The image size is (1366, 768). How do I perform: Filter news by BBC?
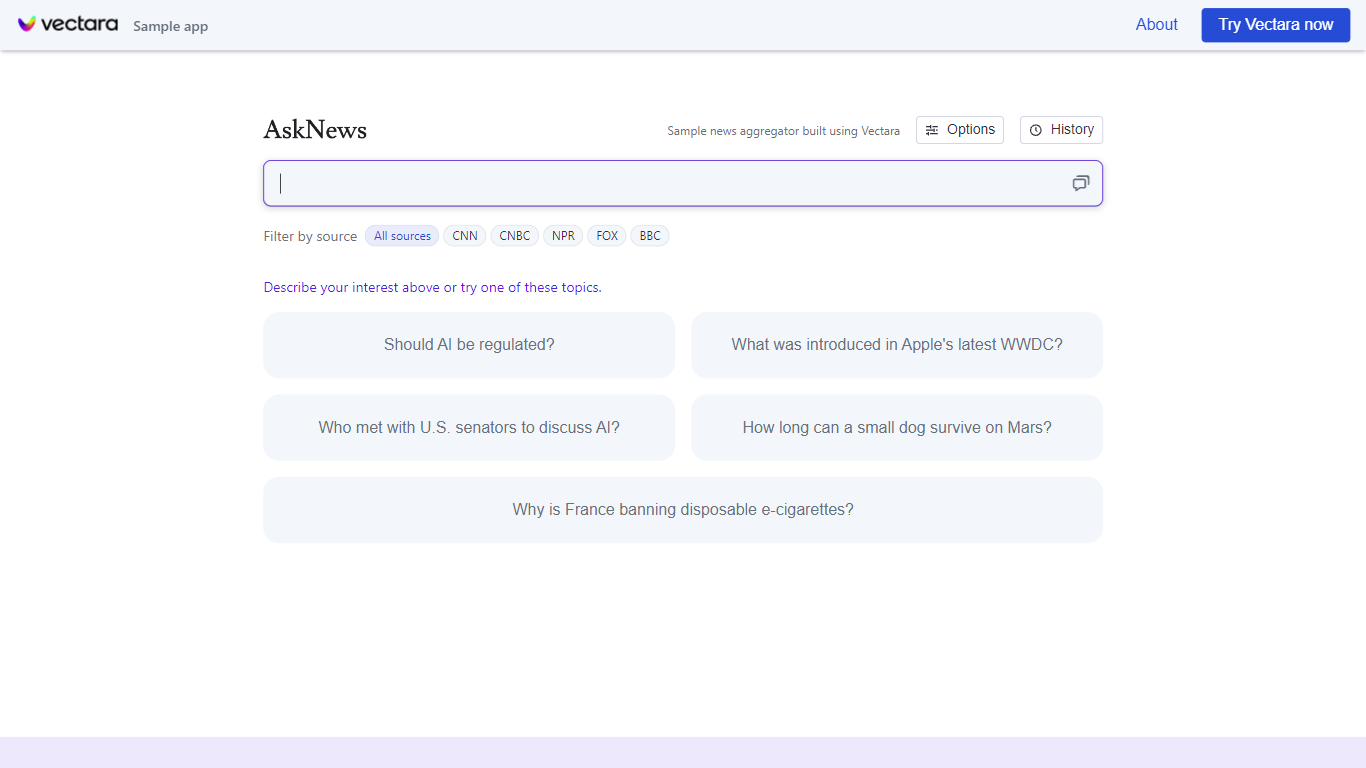[x=650, y=236]
